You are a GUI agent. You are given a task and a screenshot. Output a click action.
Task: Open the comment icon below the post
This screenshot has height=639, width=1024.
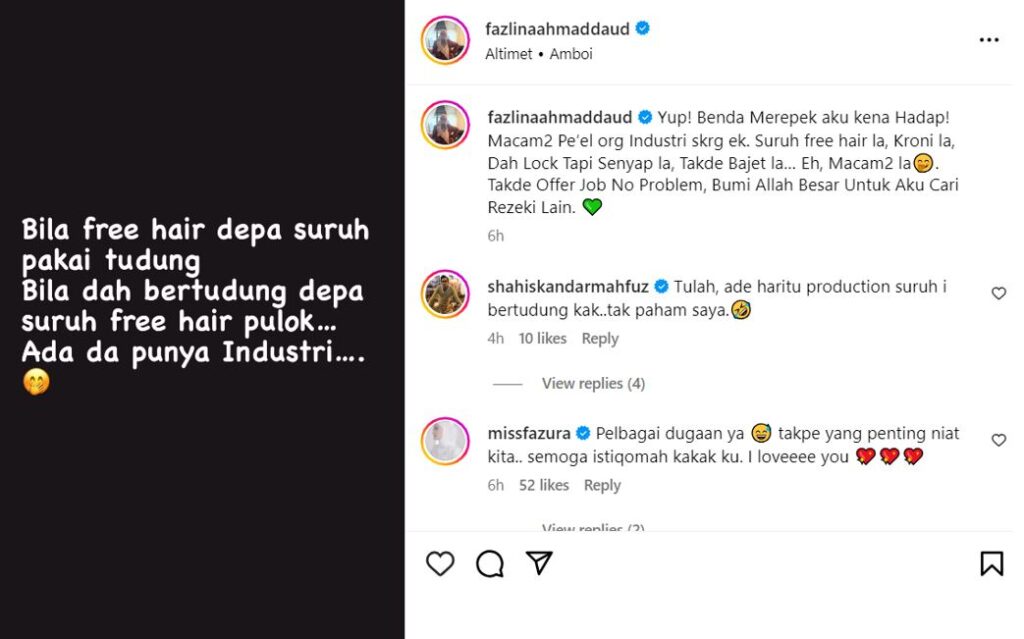coord(489,565)
